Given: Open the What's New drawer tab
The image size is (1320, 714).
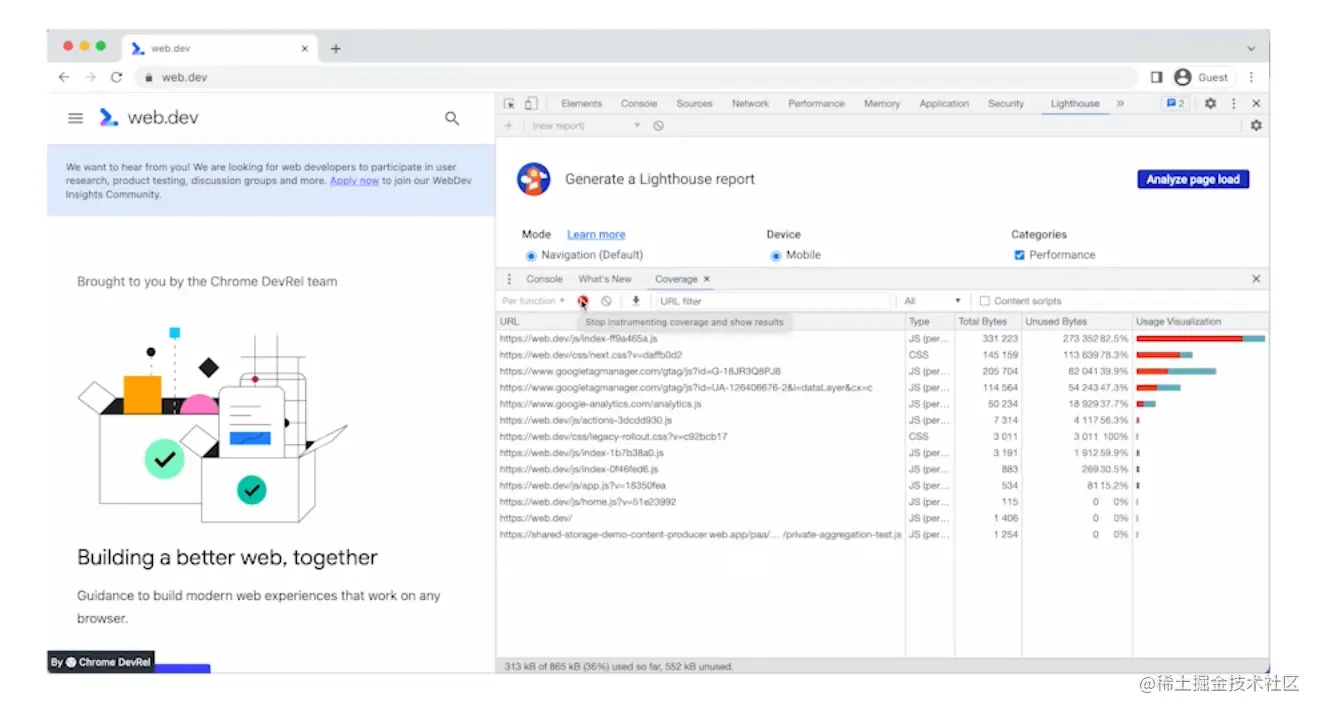Looking at the screenshot, I should click(x=605, y=279).
